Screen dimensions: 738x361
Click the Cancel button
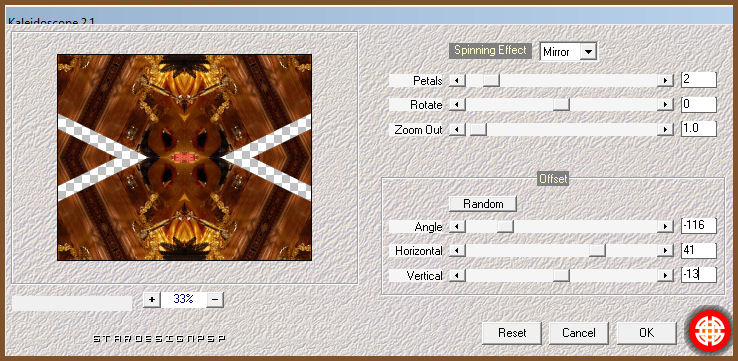[579, 333]
